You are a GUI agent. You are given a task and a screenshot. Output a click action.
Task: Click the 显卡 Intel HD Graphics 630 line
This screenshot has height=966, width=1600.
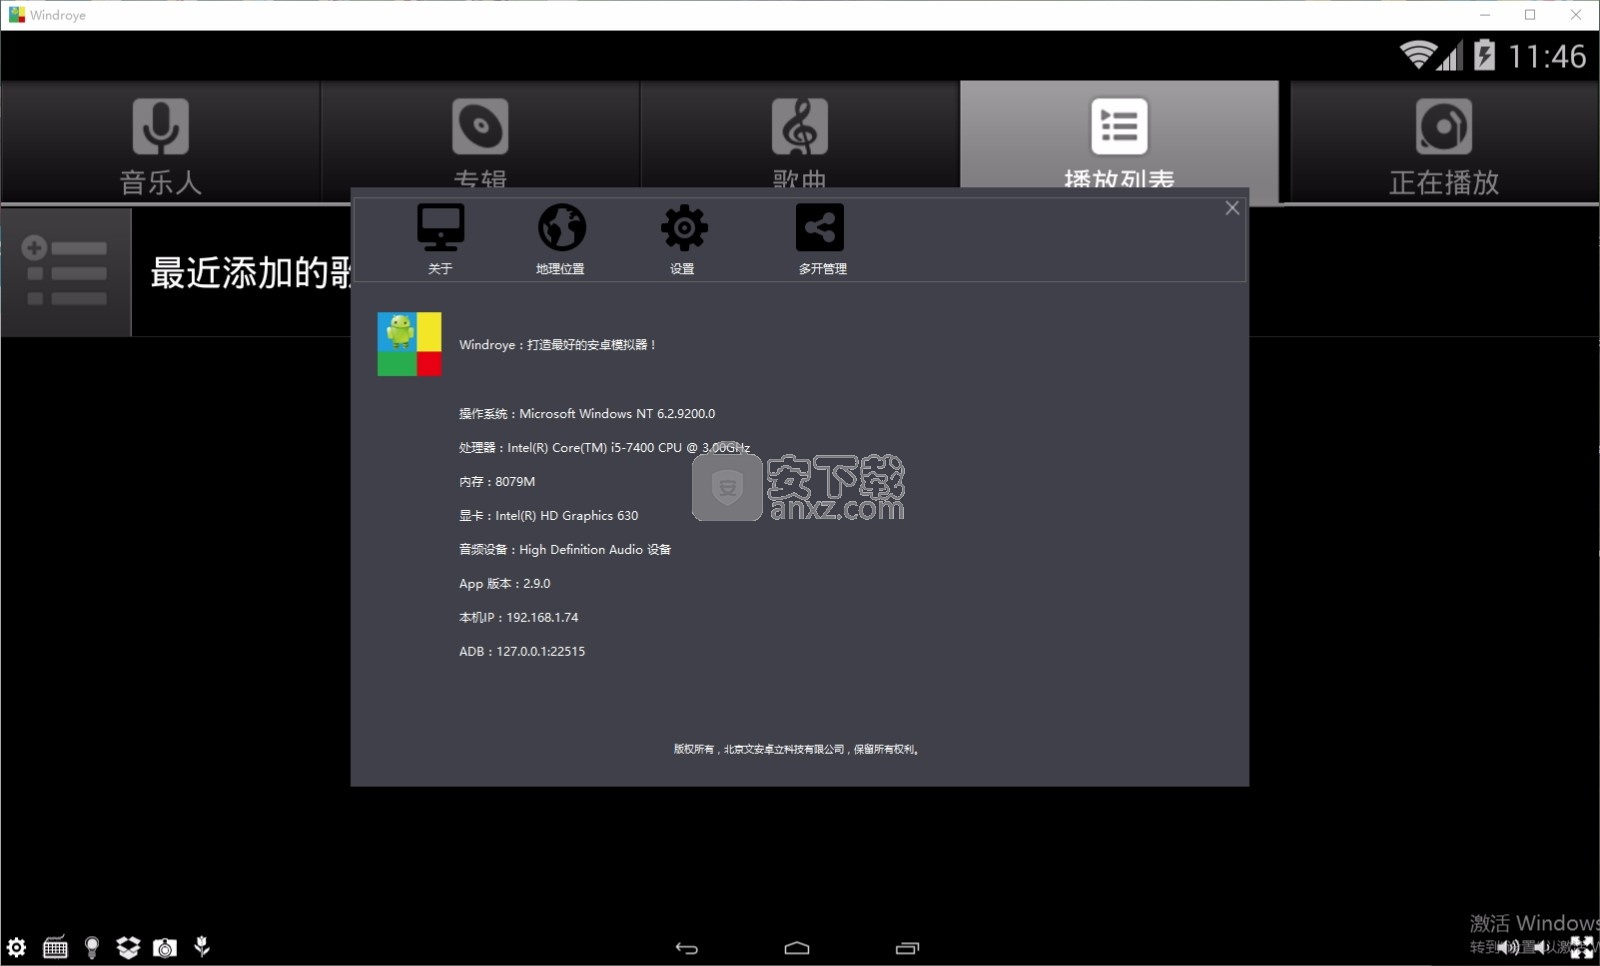(548, 516)
